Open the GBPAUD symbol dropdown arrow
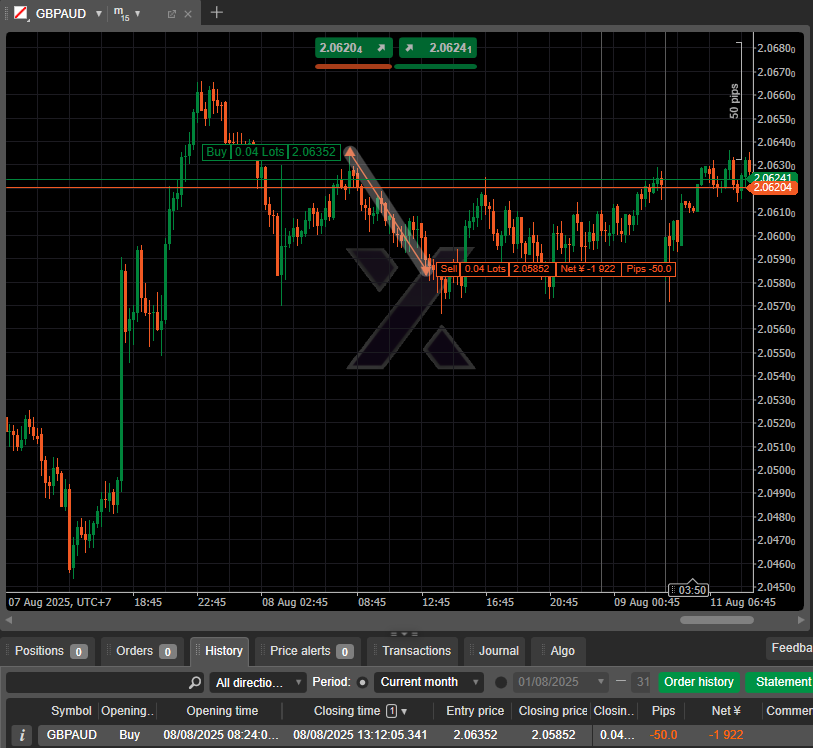Image resolution: width=813 pixels, height=748 pixels. tap(99, 14)
